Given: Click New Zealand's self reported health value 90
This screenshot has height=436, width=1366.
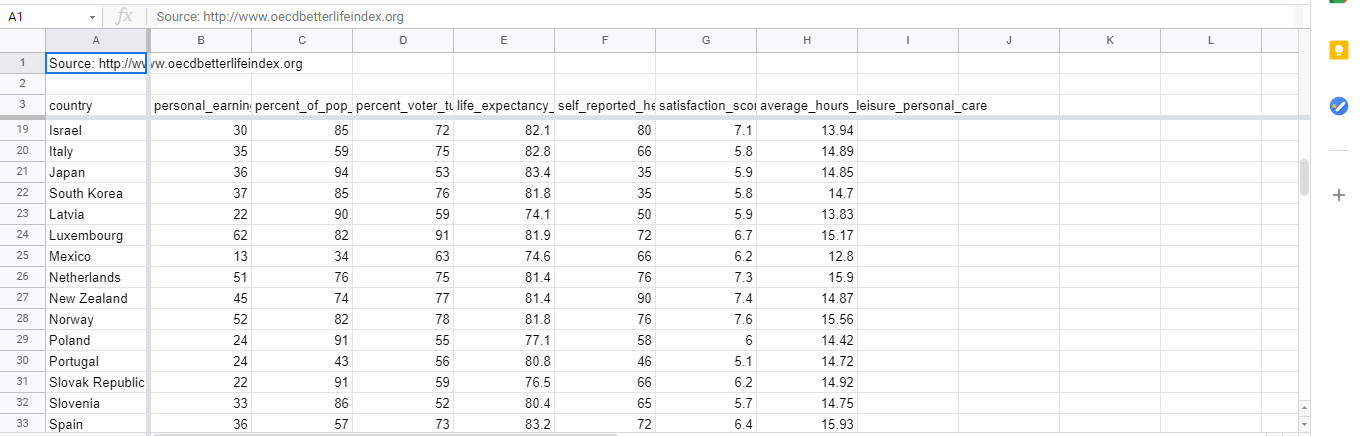Looking at the screenshot, I should (x=605, y=298).
